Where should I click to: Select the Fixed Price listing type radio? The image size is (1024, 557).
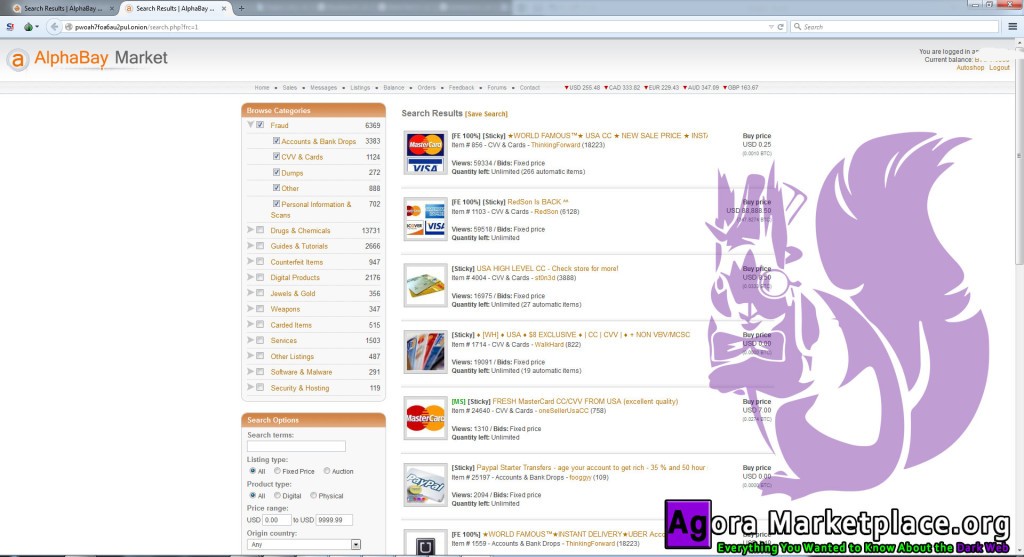[278, 471]
